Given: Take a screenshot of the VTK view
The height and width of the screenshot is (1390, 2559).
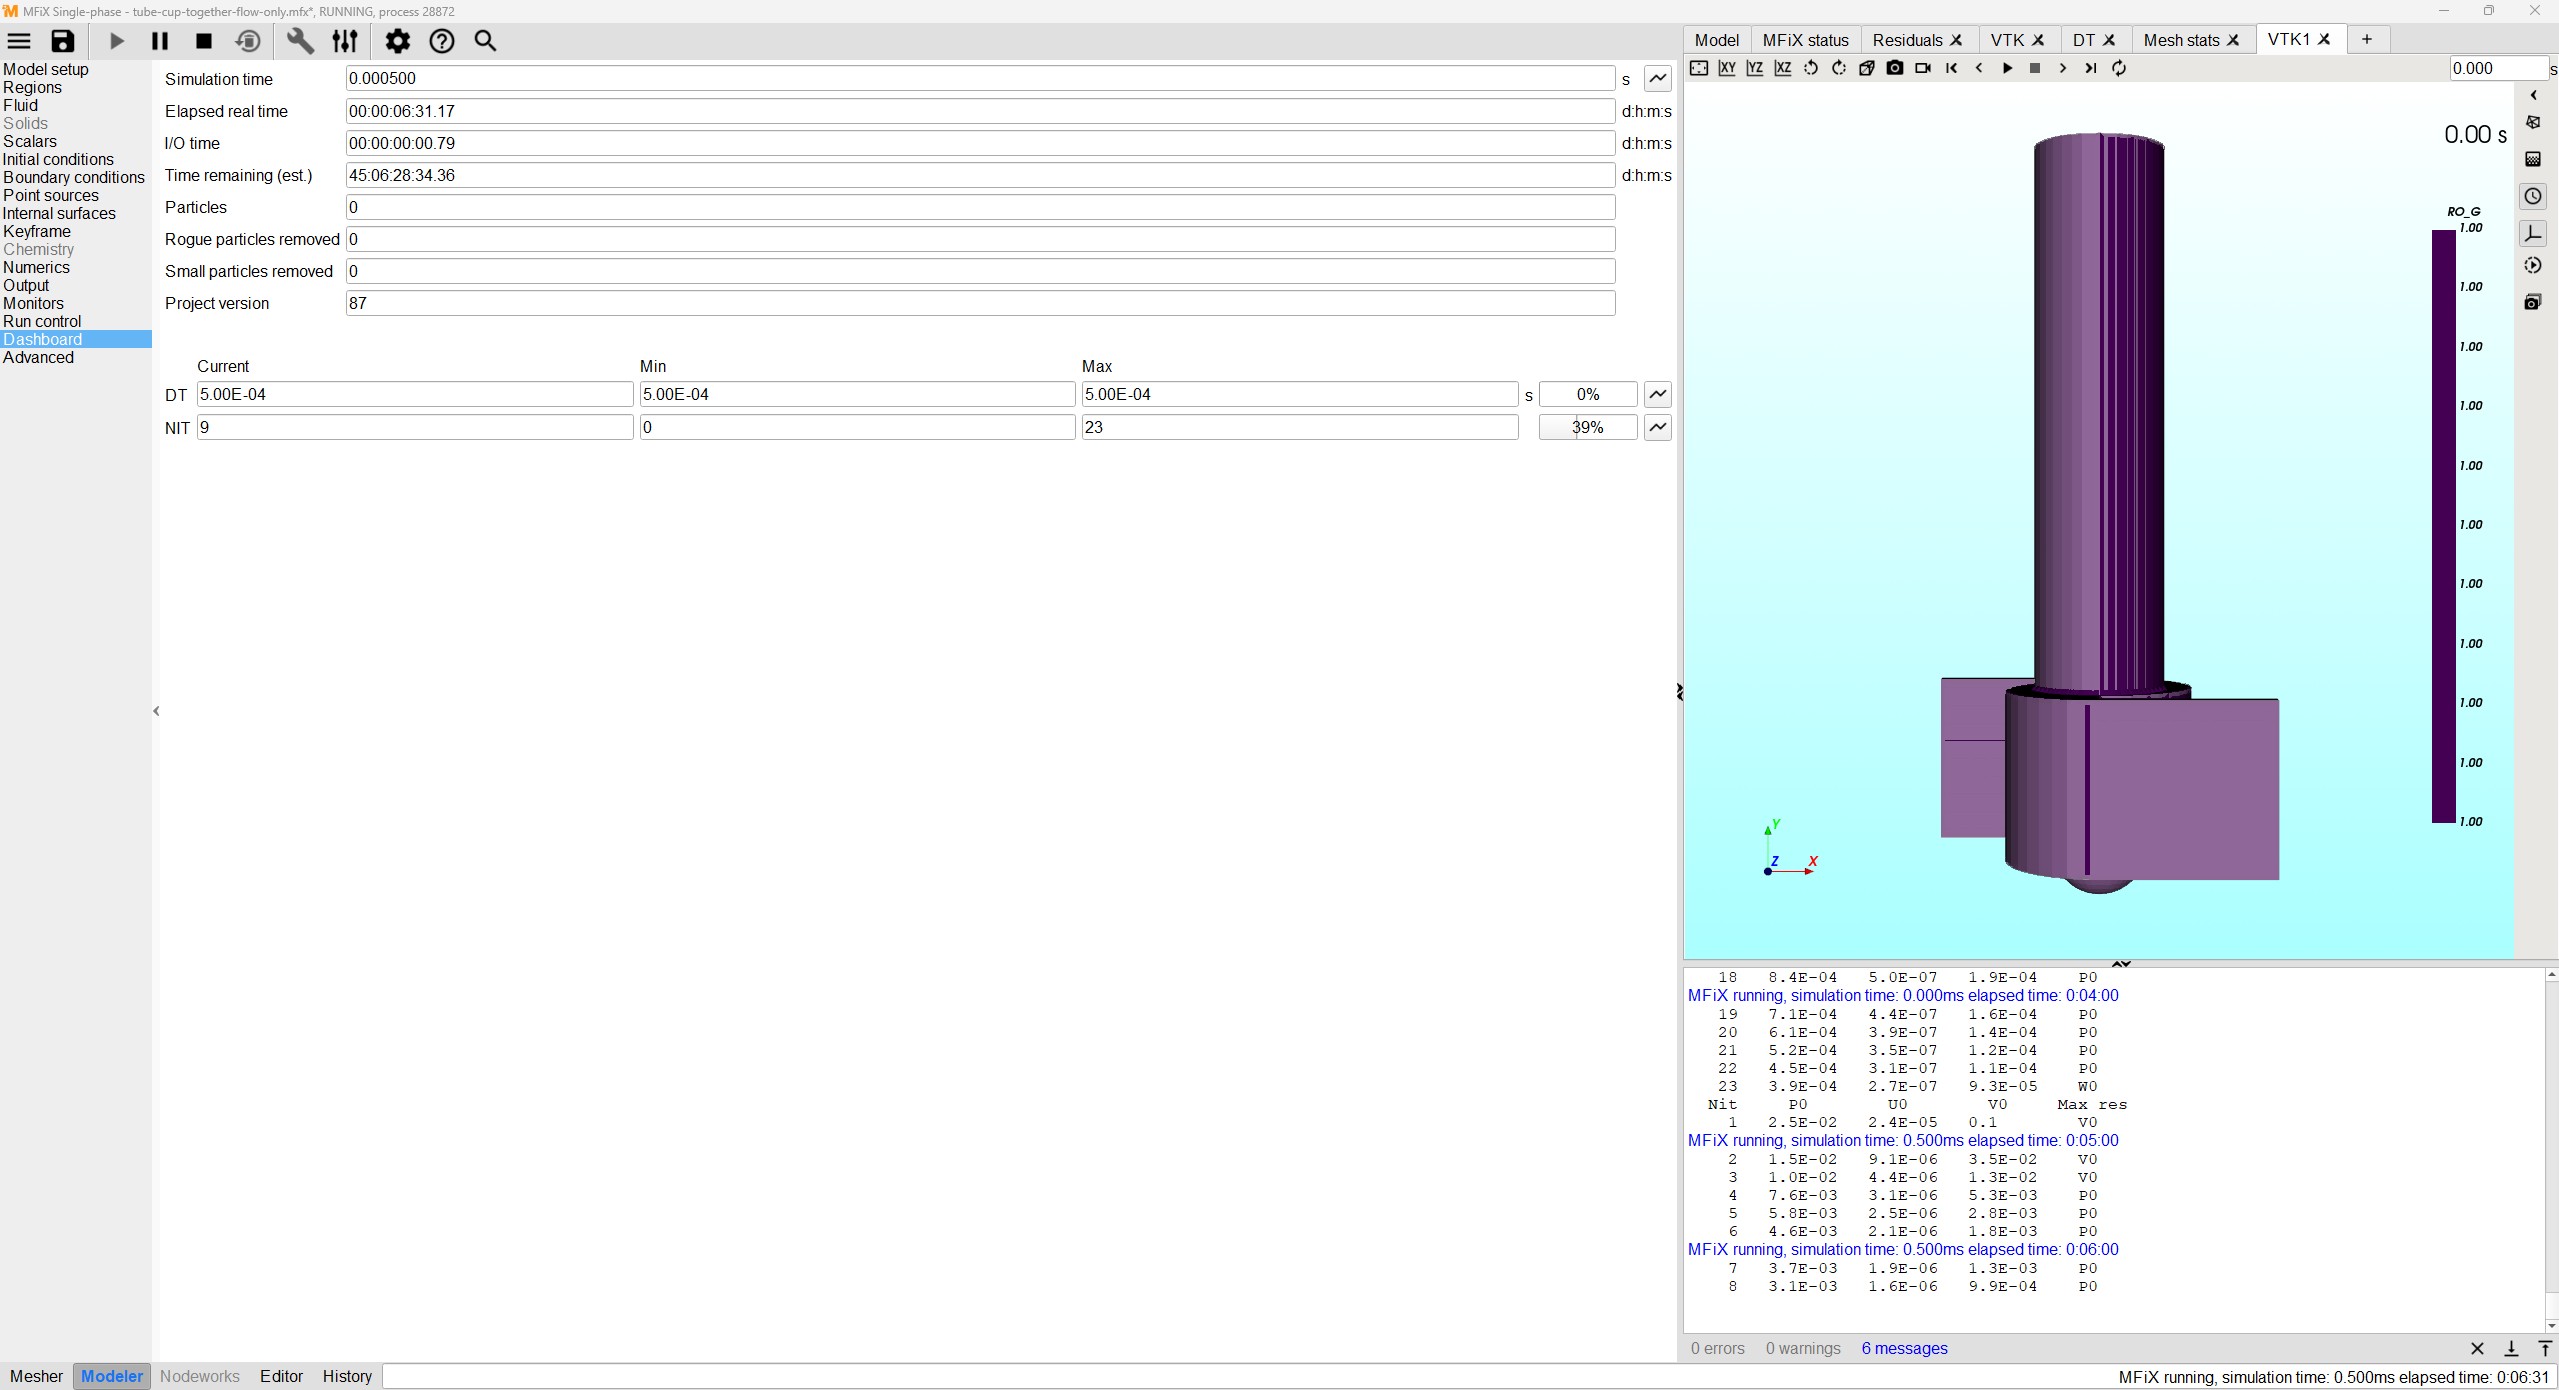Looking at the screenshot, I should (x=1895, y=68).
